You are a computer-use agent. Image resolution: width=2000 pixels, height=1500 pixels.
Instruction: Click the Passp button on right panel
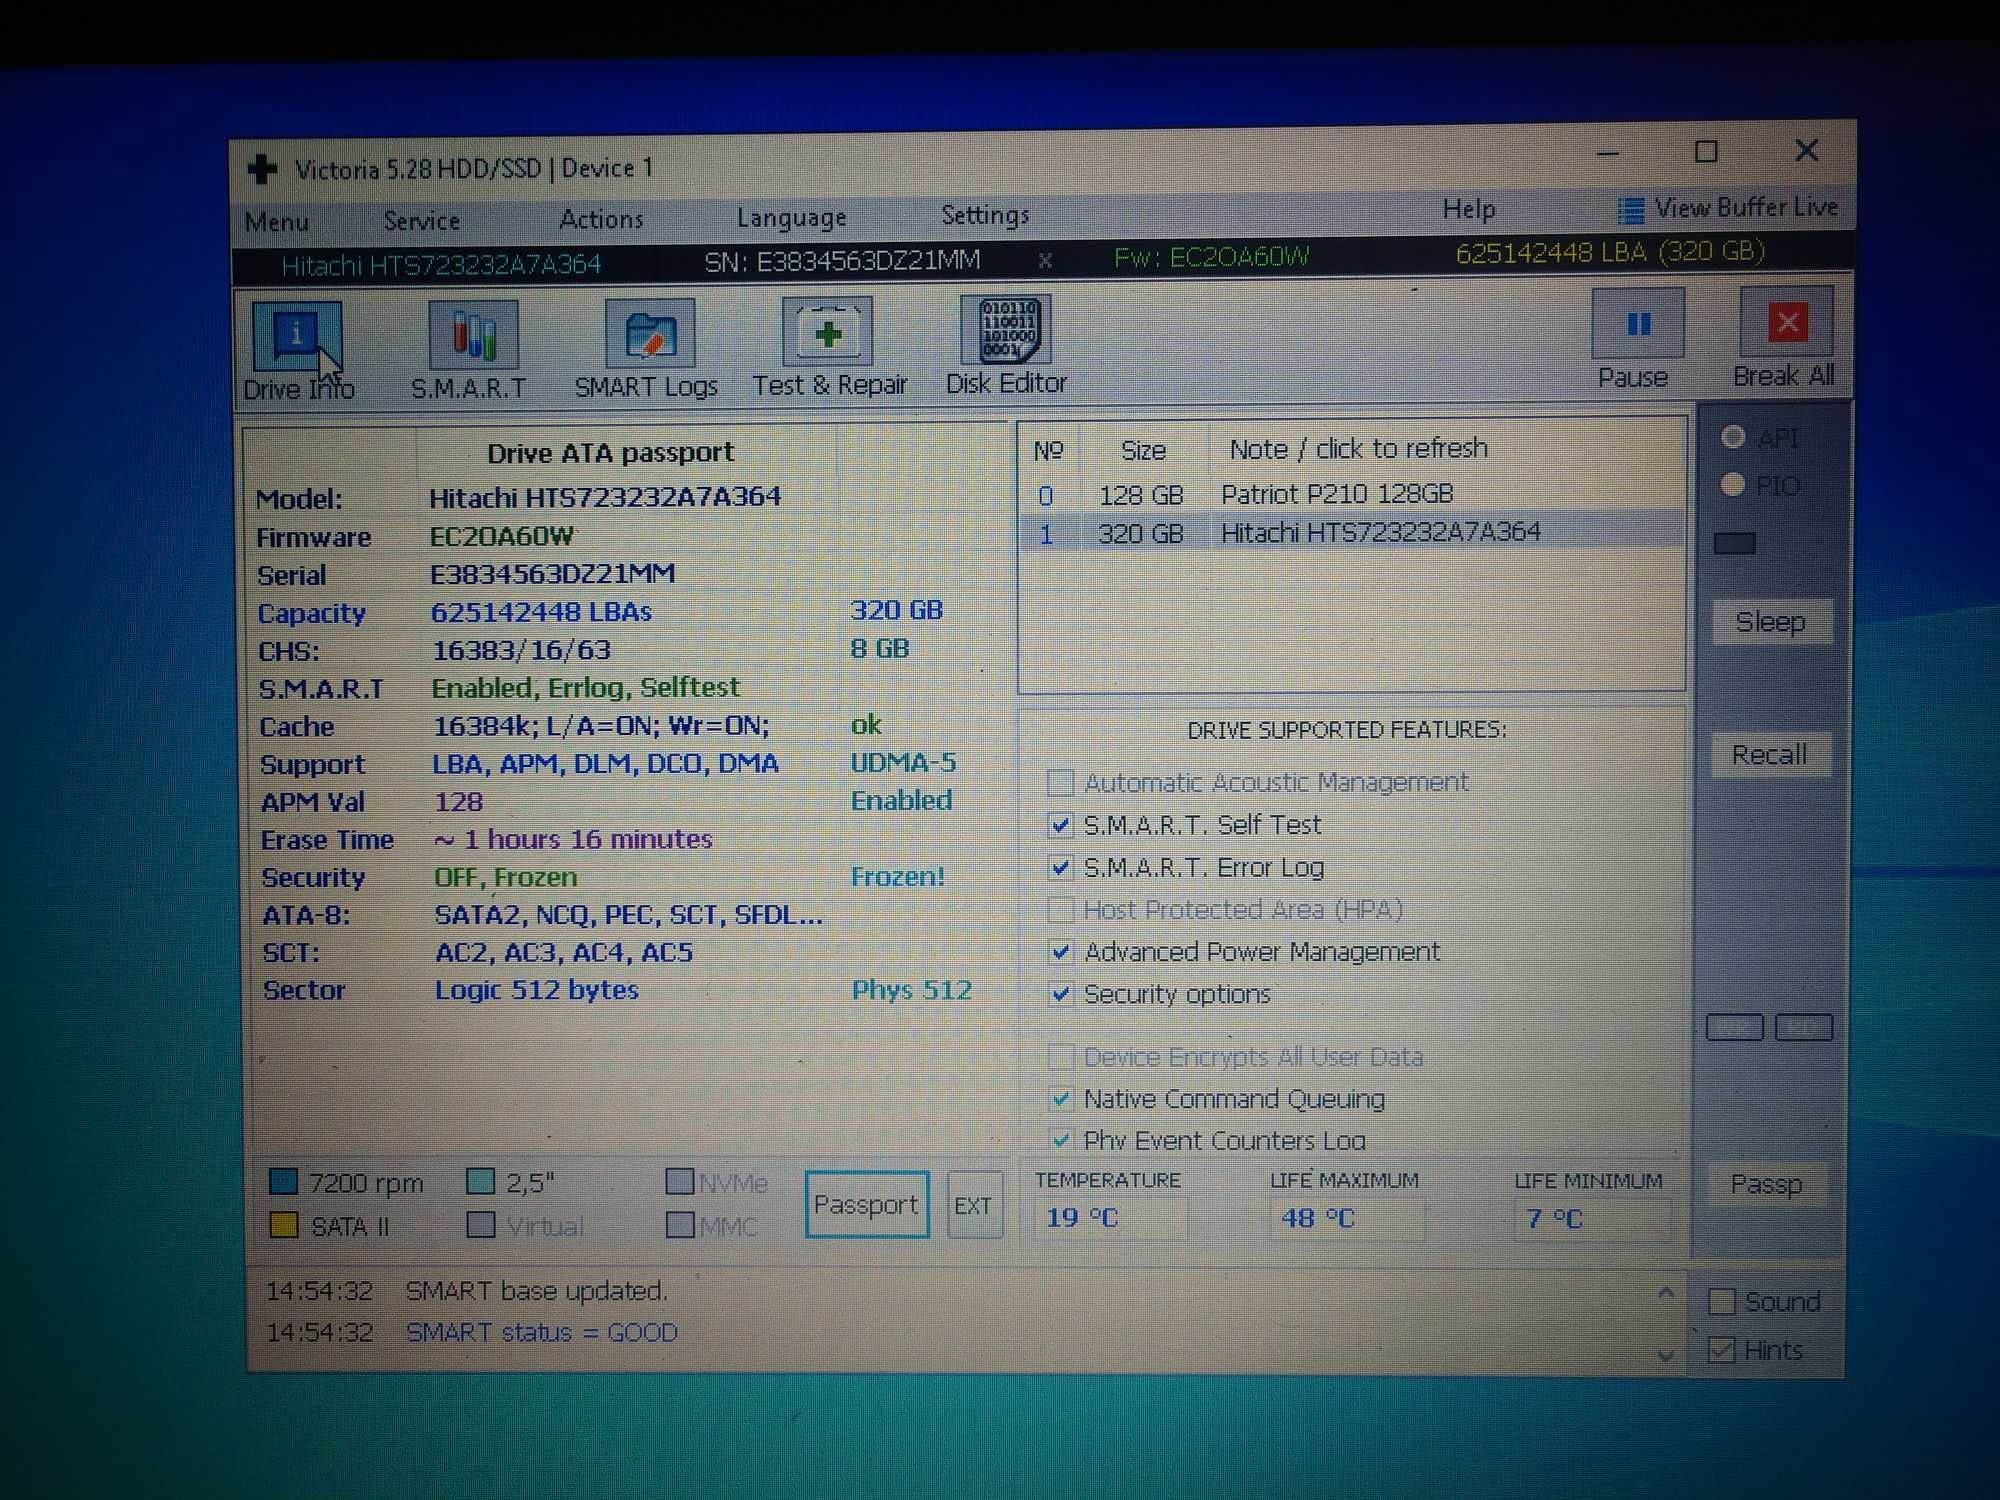coord(1766,1185)
